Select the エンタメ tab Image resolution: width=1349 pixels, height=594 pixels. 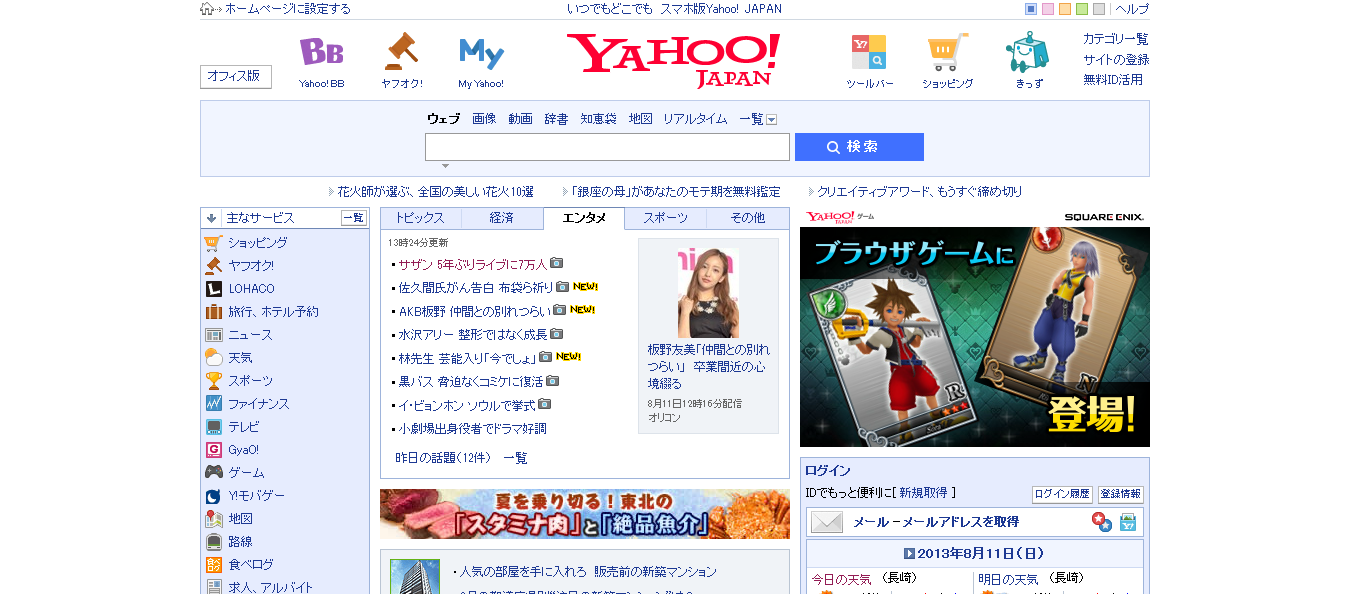tap(584, 218)
